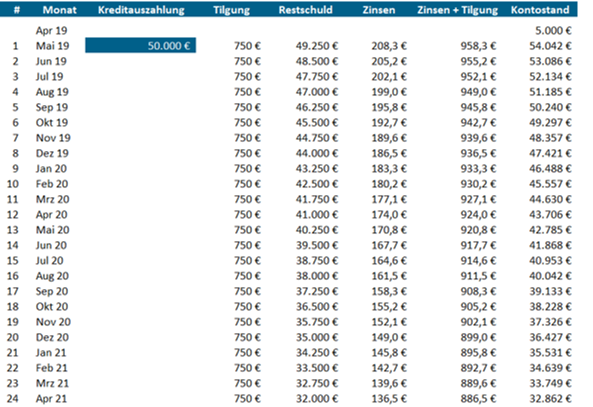Click the Apr 19 month cell
Image resolution: width=593 pixels, height=407 pixels.
(51, 30)
